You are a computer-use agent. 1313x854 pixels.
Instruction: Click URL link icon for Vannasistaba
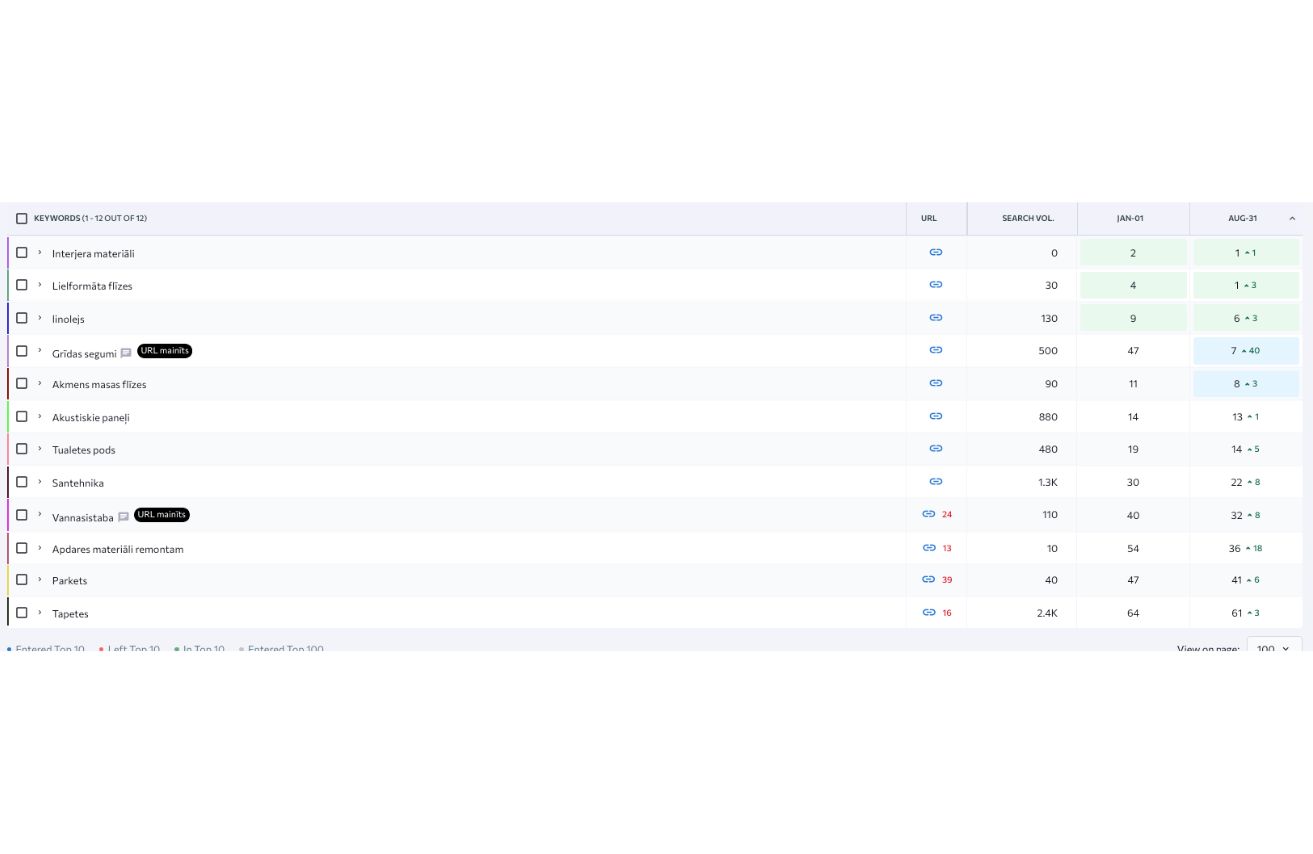pos(929,514)
